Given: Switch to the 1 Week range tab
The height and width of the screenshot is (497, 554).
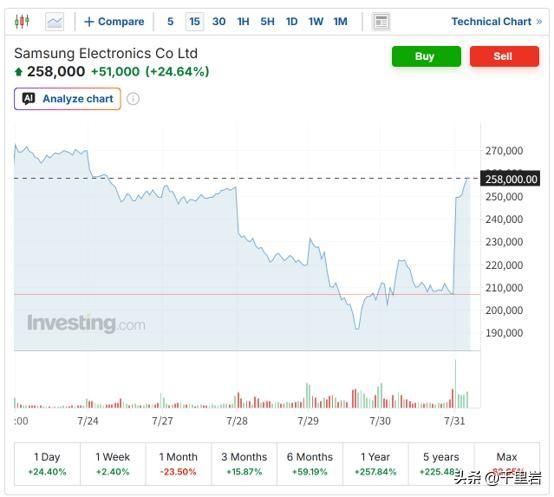Looking at the screenshot, I should pos(113,464).
